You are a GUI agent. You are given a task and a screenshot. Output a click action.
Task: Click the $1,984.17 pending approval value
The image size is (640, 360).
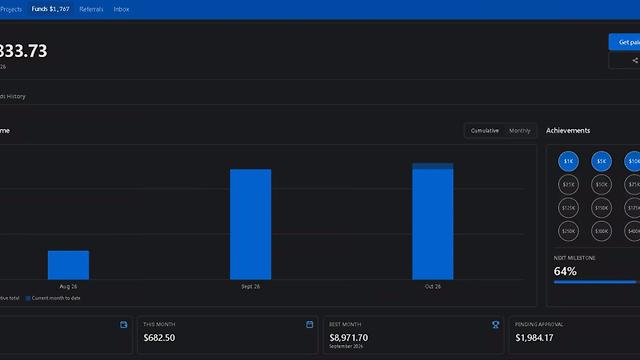click(534, 338)
